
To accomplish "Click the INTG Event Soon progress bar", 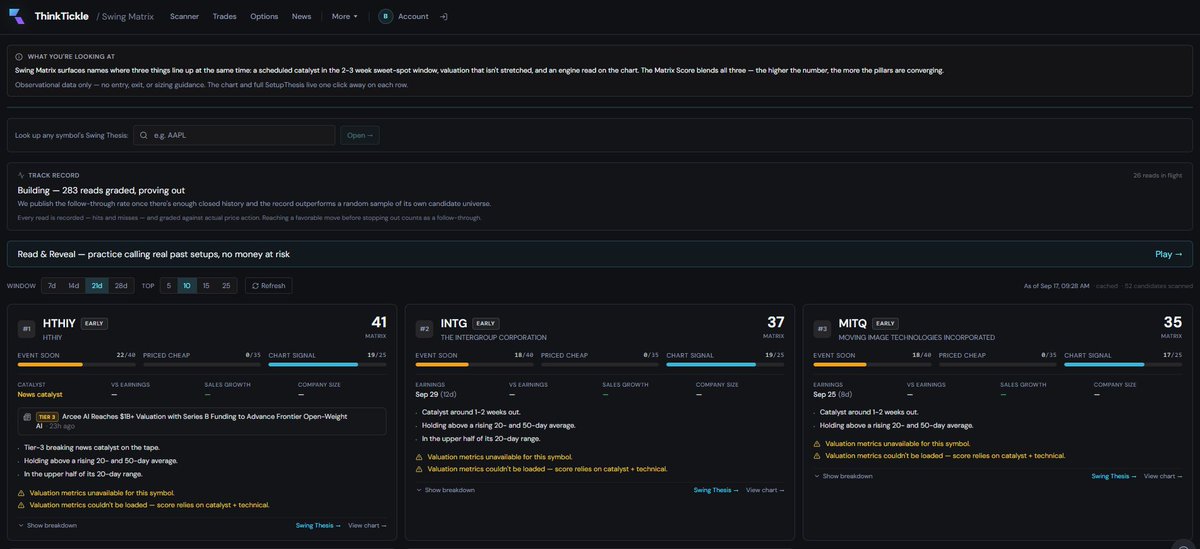I will pyautogui.click(x=474, y=365).
